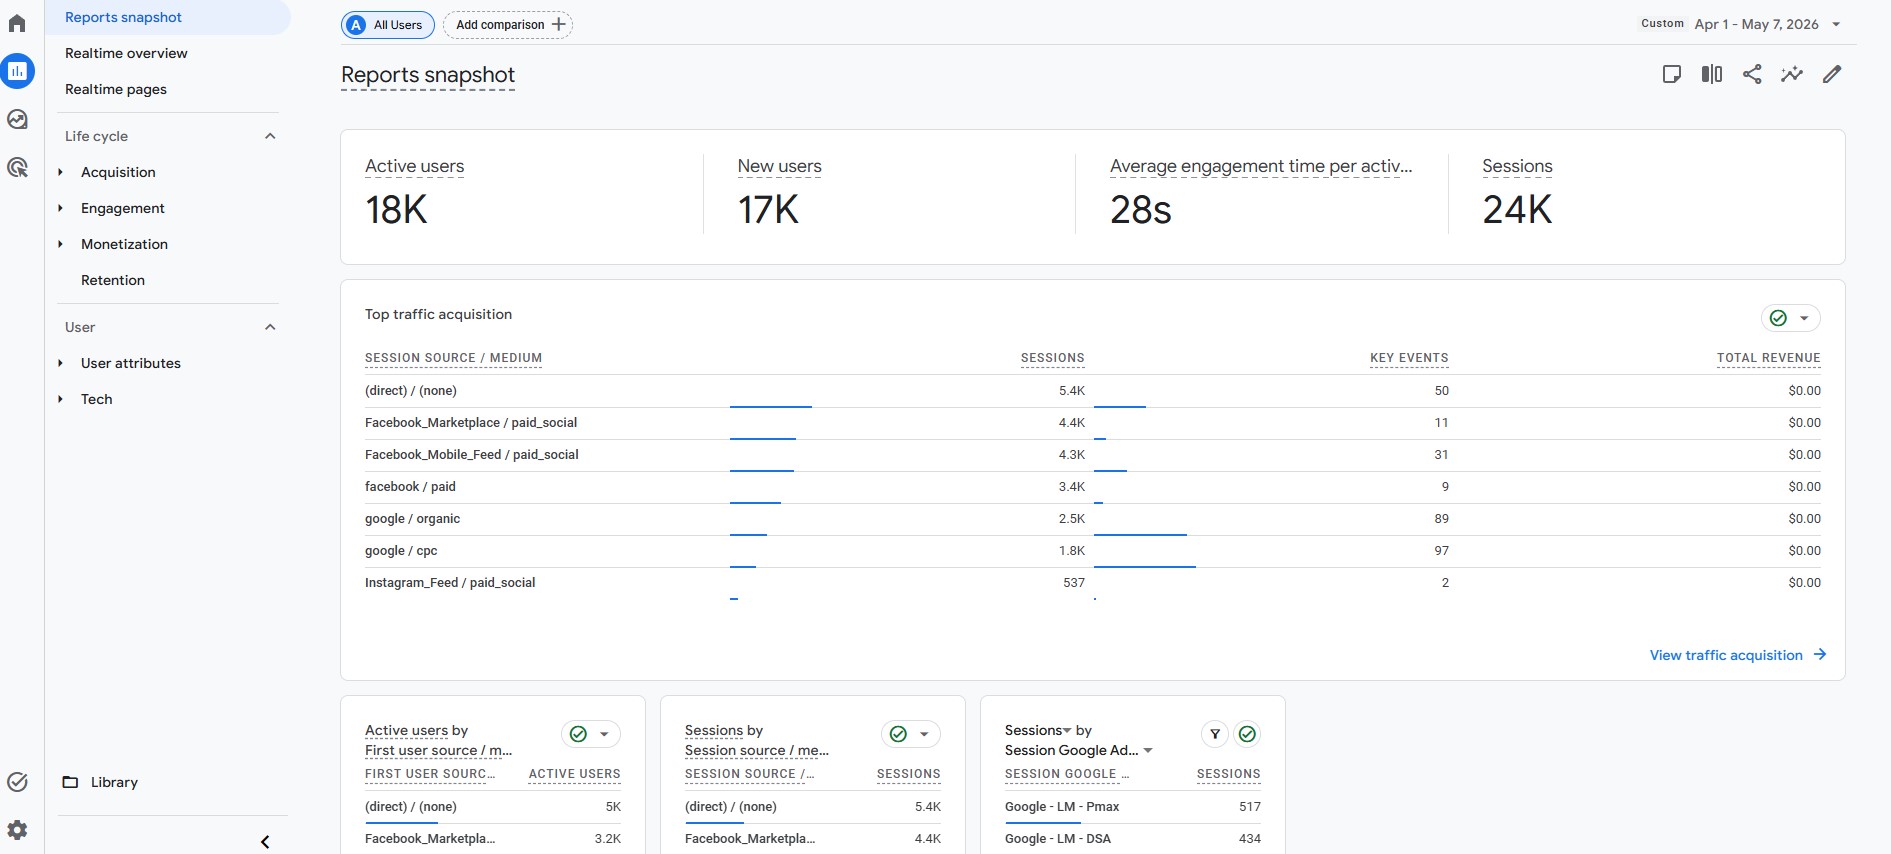
Task: Expand the Acquisition tree item
Action: (x=61, y=172)
